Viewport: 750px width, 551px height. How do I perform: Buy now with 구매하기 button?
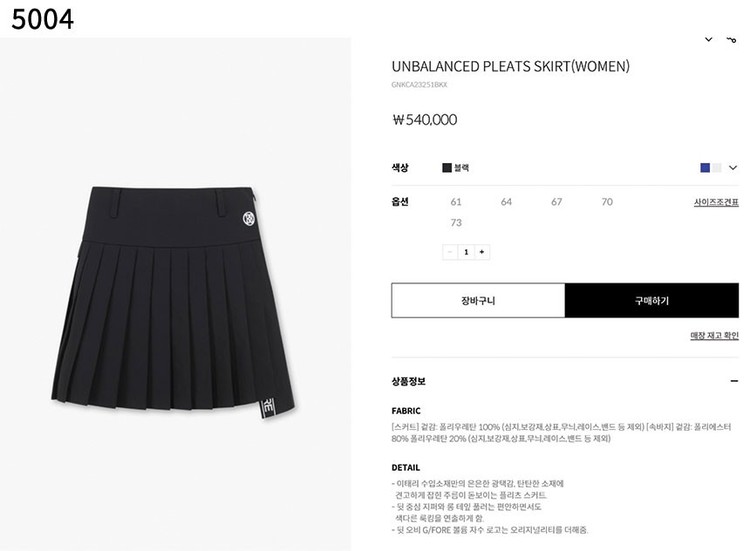pos(652,300)
